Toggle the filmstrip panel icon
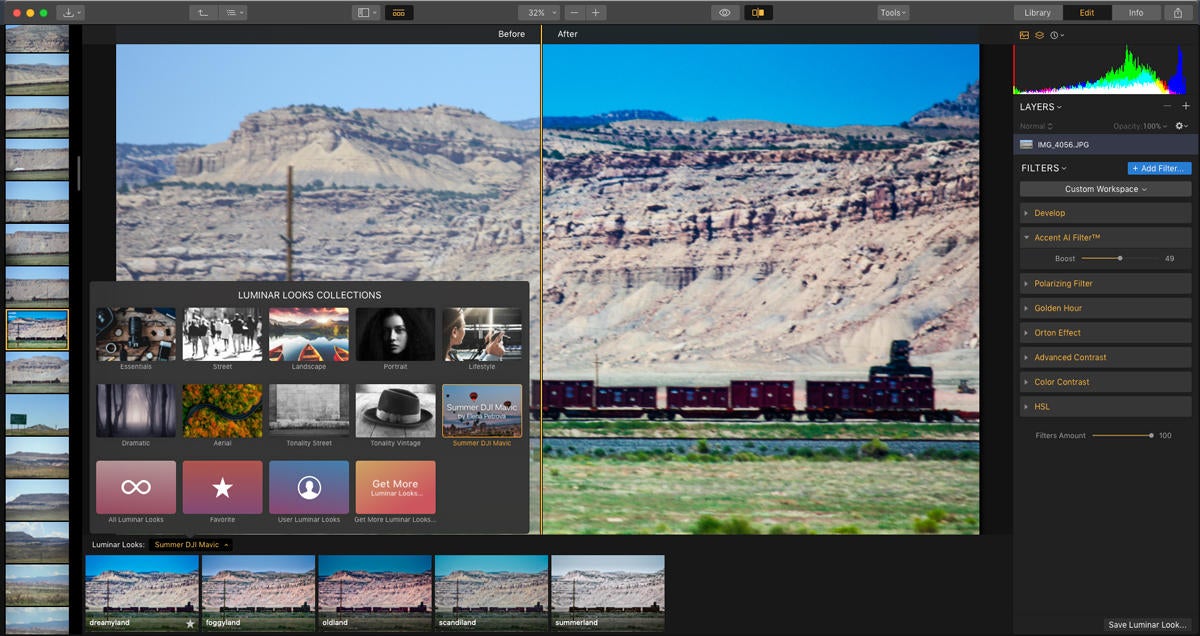1200x636 pixels. coord(399,13)
